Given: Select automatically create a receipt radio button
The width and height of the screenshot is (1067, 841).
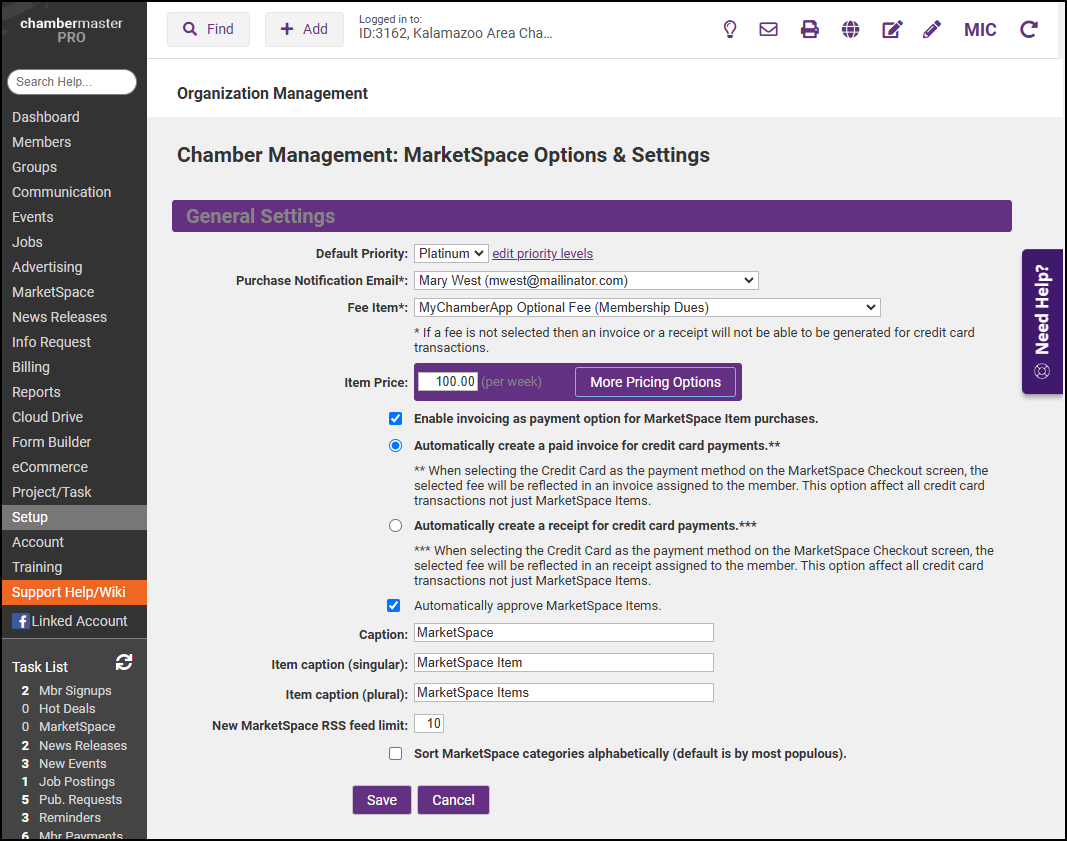Looking at the screenshot, I should tap(395, 525).
